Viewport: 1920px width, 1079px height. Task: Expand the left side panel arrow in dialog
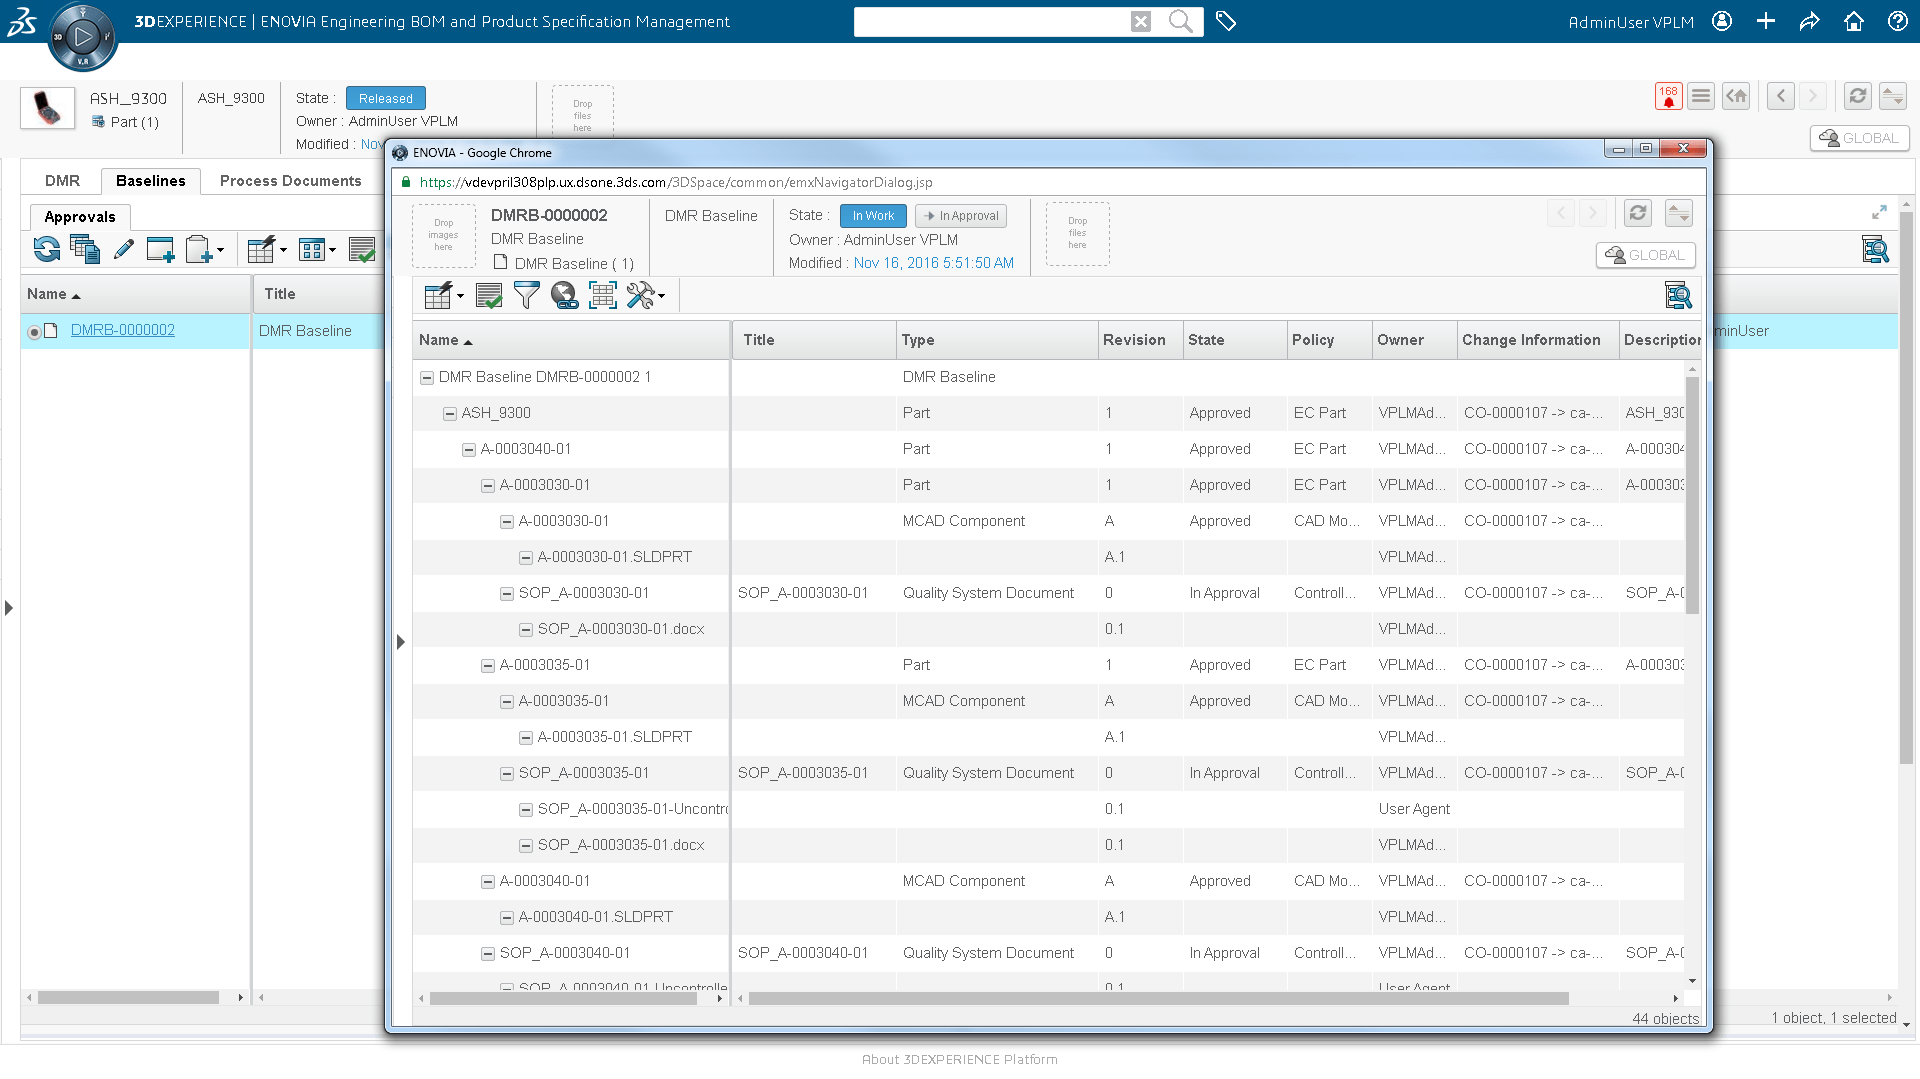[x=401, y=642]
